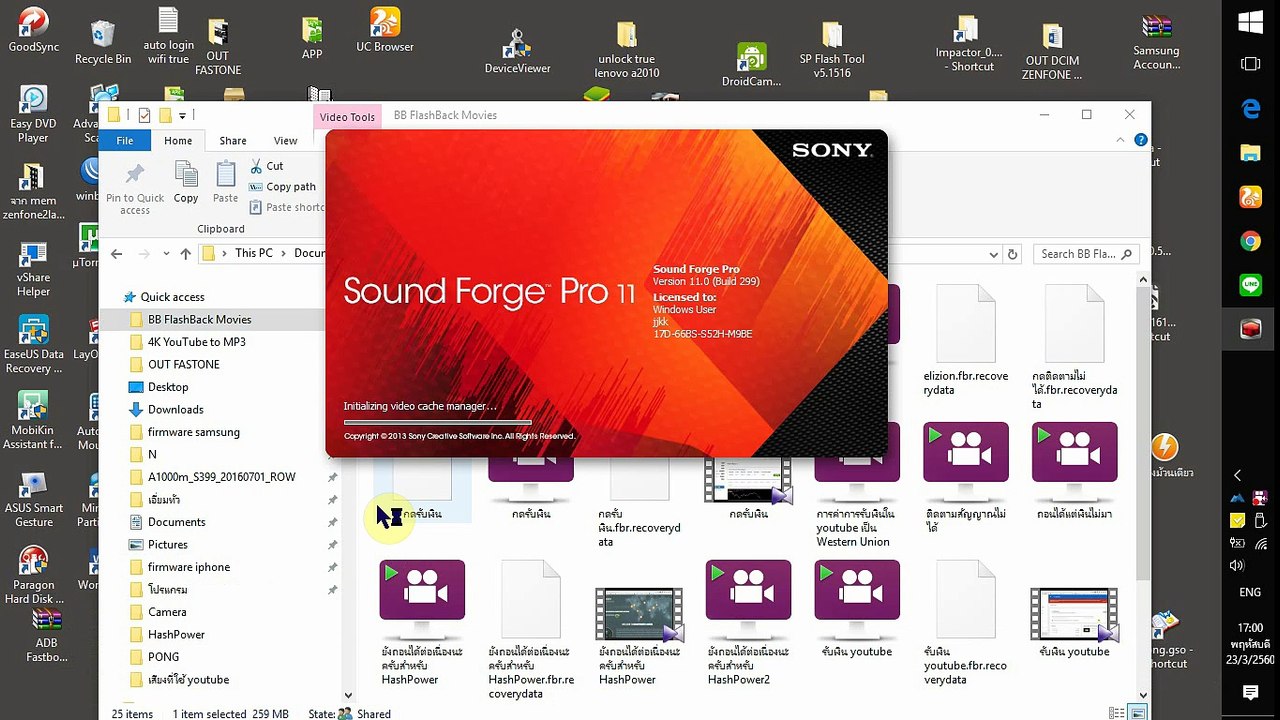Viewport: 1280px width, 720px height.
Task: Switch to the Share ribbon tab
Action: coord(233,141)
